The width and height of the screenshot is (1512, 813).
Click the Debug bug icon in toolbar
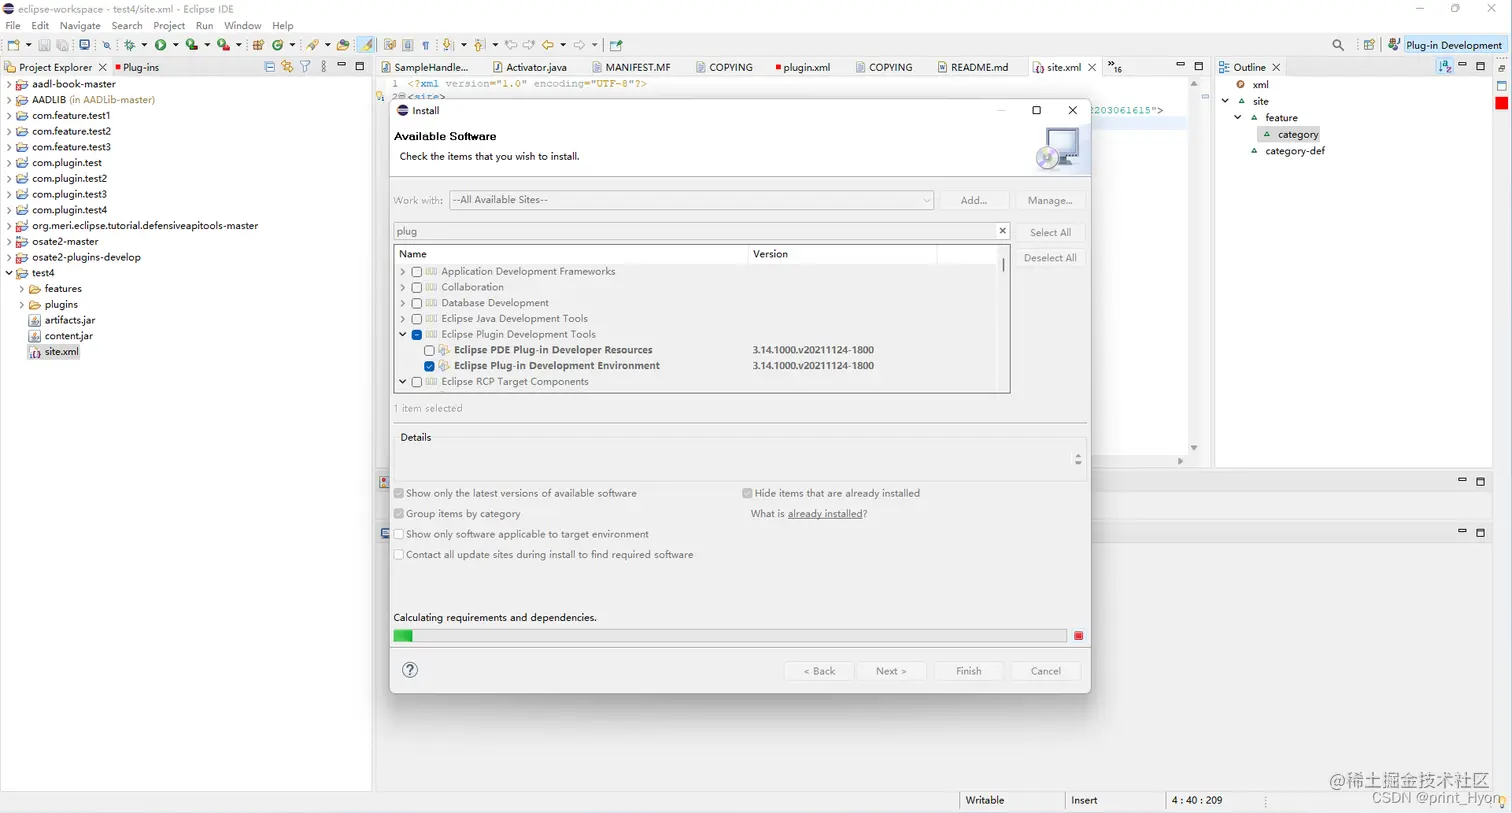[x=129, y=45]
